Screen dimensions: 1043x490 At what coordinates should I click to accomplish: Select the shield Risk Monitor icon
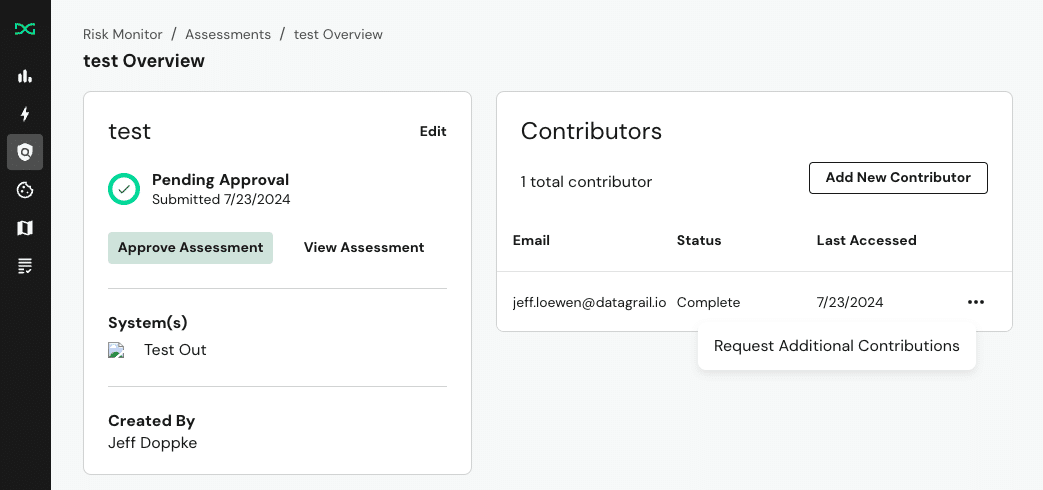pos(25,152)
